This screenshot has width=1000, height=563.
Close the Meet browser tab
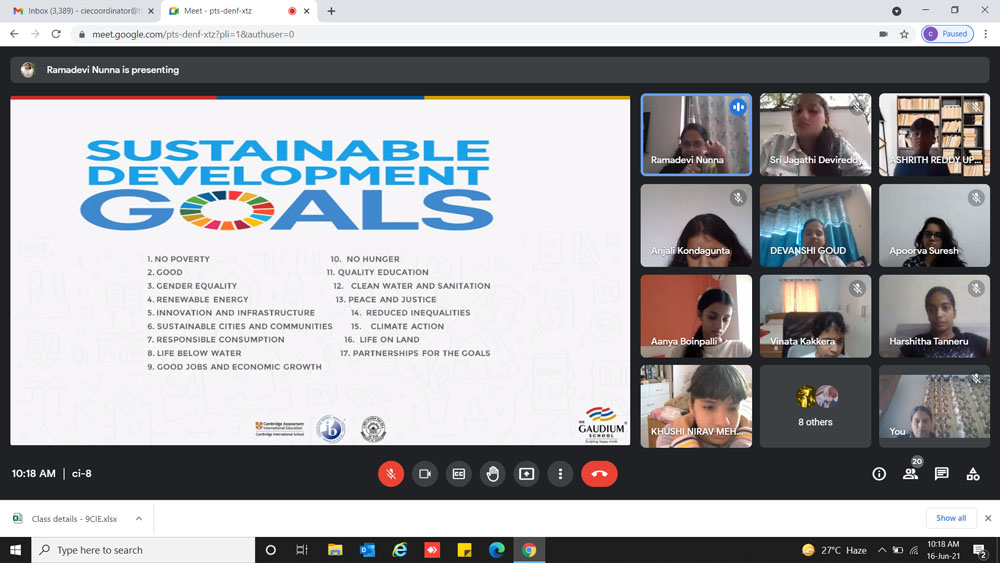tap(307, 11)
